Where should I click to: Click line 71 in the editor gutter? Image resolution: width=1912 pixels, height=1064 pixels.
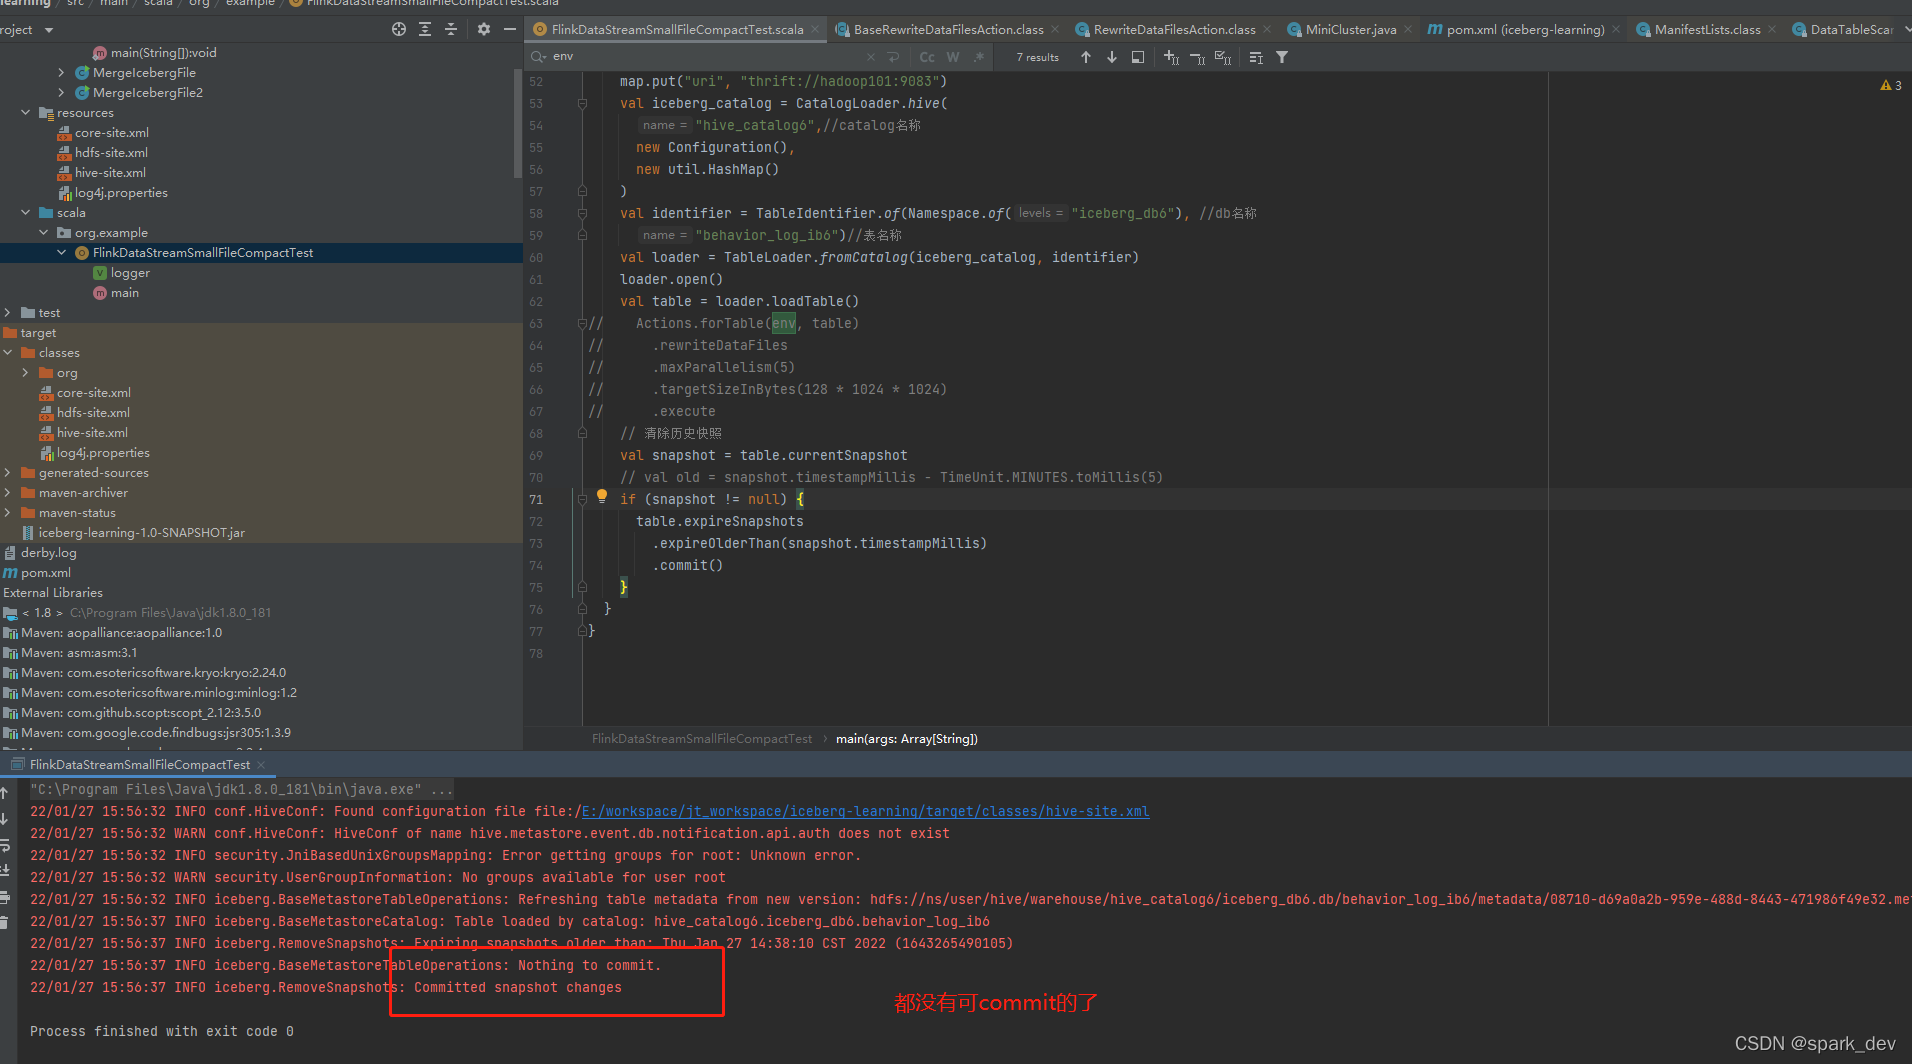click(x=536, y=500)
